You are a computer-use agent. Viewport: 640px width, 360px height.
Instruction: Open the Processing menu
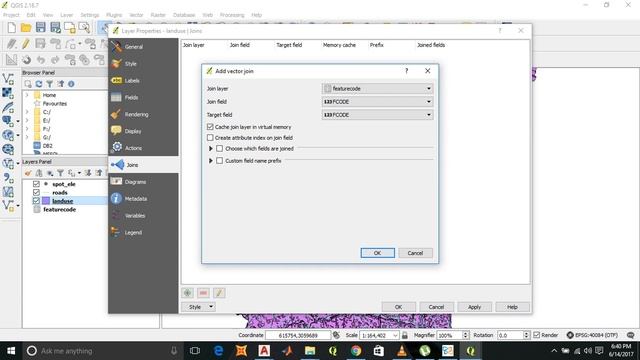(x=232, y=15)
